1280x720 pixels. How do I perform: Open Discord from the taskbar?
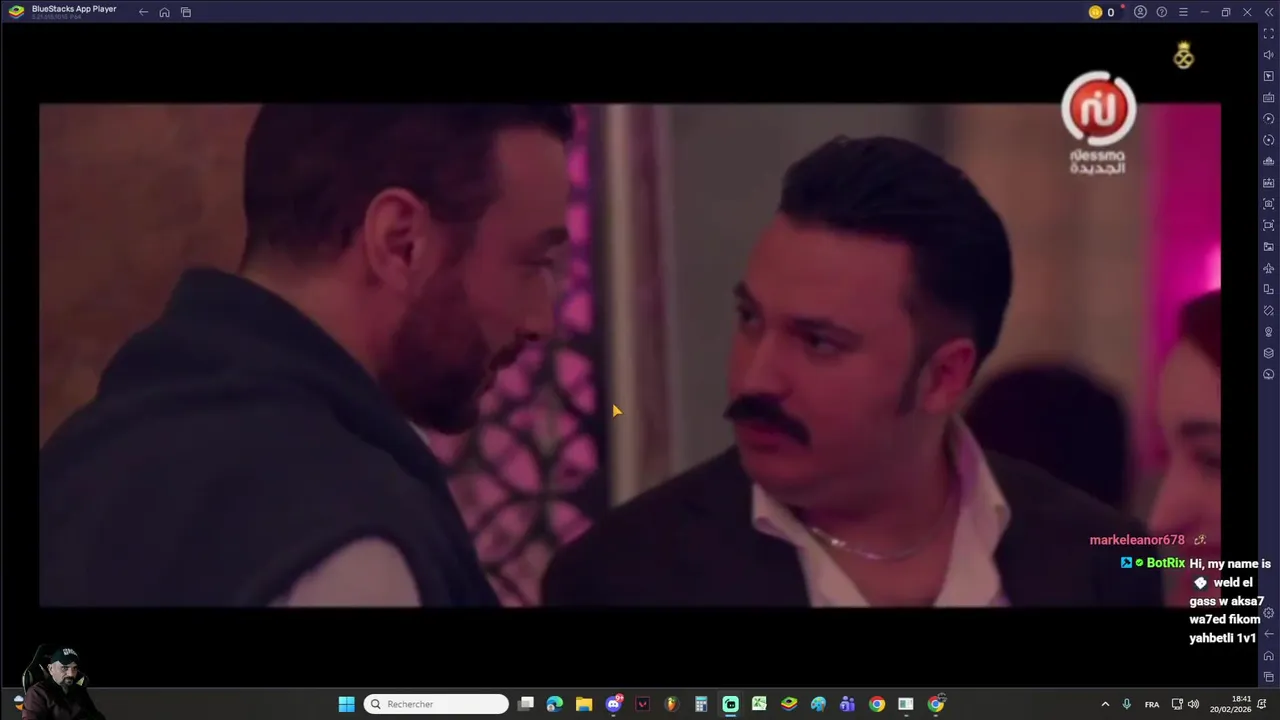point(613,704)
